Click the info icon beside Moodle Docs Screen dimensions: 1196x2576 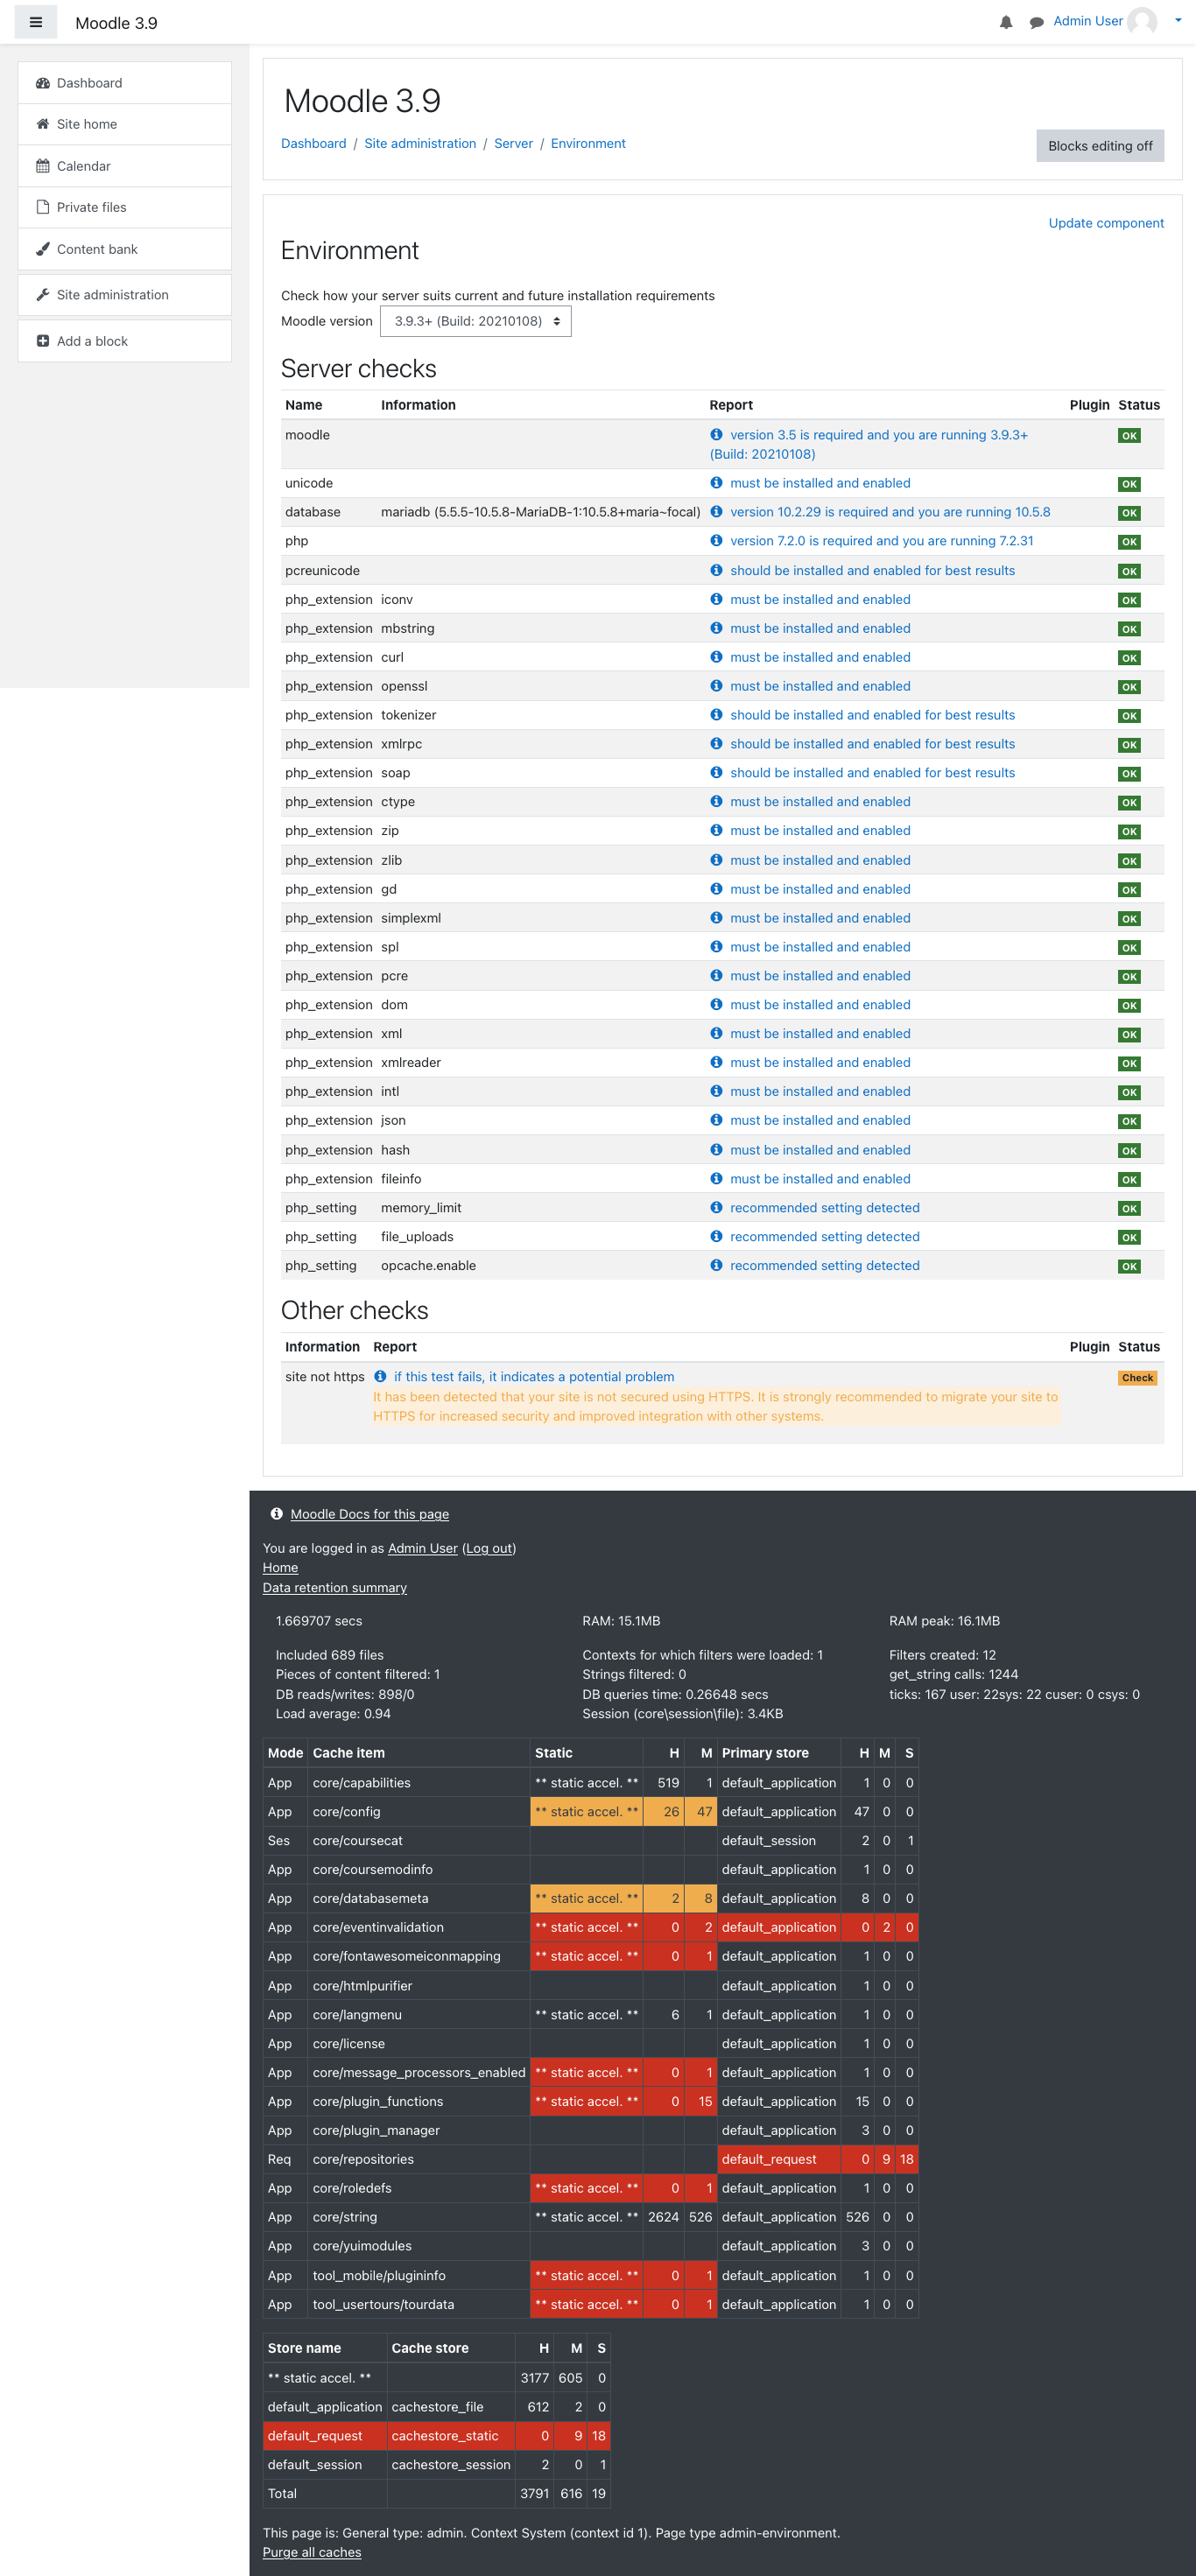tap(277, 1514)
